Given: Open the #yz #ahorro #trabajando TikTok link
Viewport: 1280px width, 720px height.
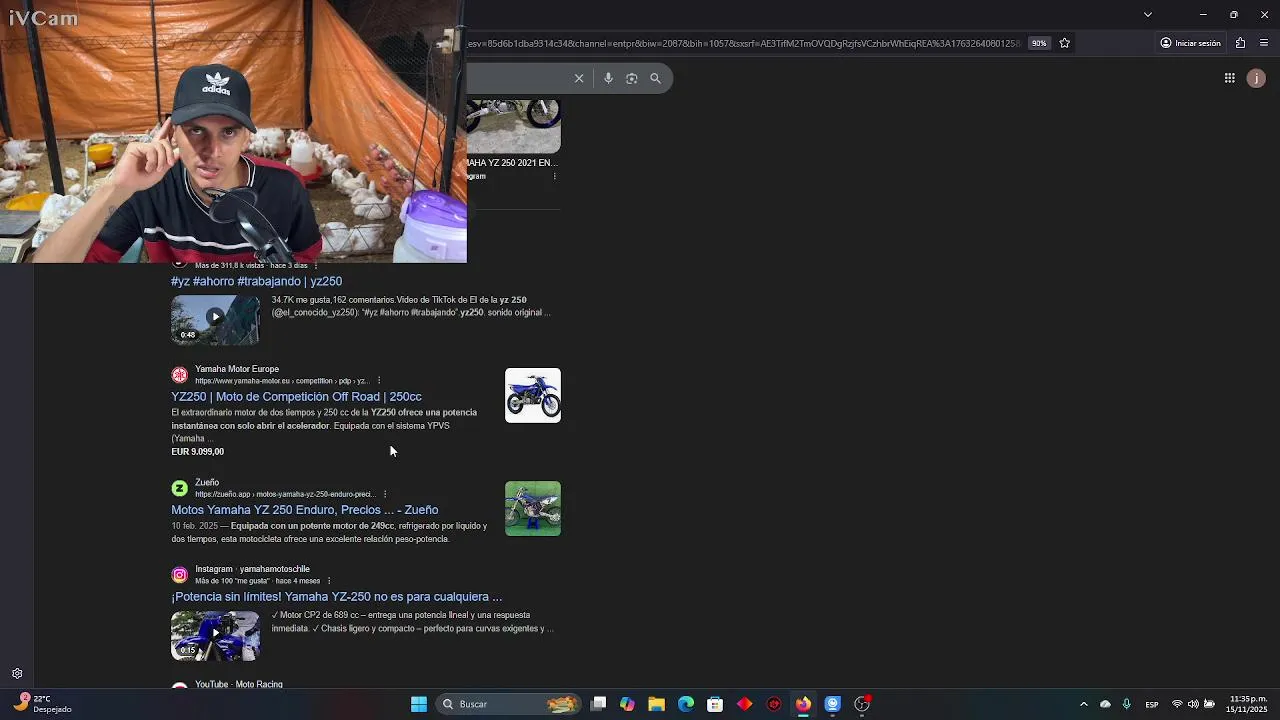Looking at the screenshot, I should 256,281.
